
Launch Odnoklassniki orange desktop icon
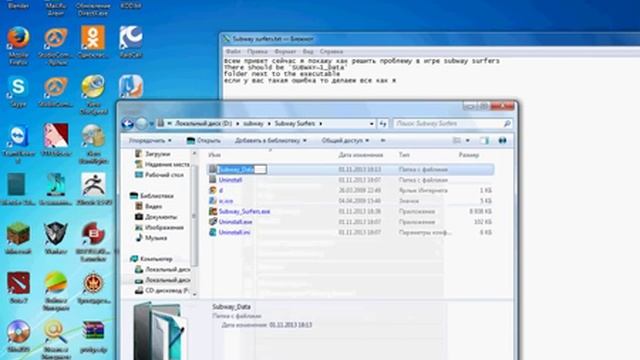pyautogui.click(x=93, y=42)
